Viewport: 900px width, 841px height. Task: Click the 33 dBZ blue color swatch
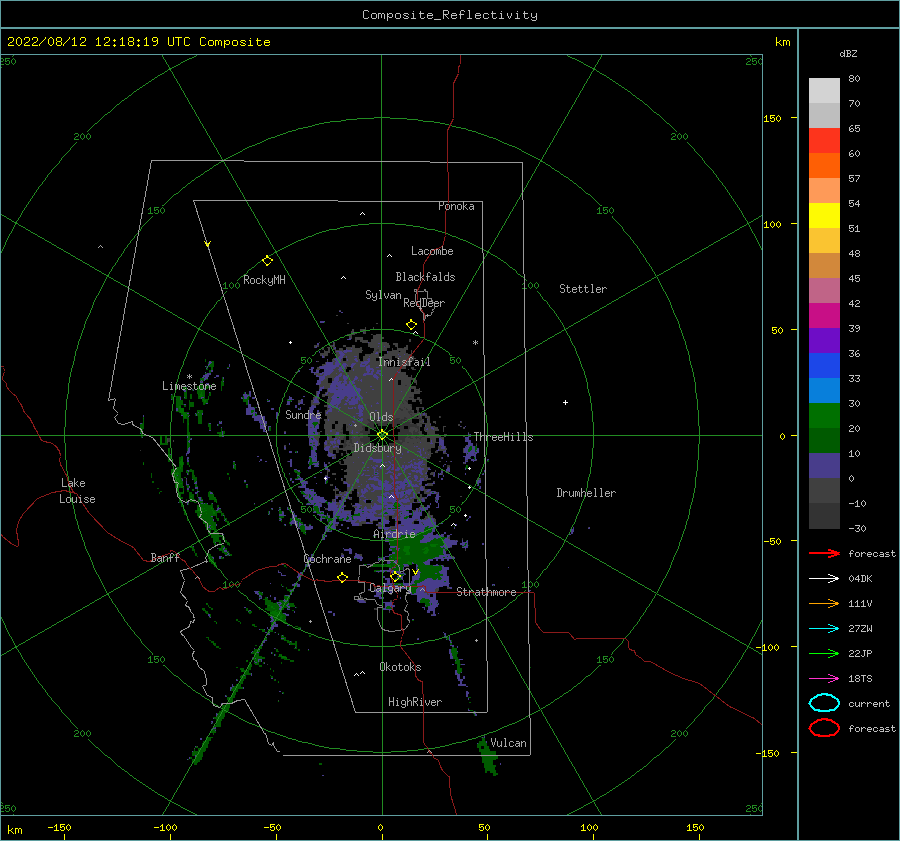(824, 390)
